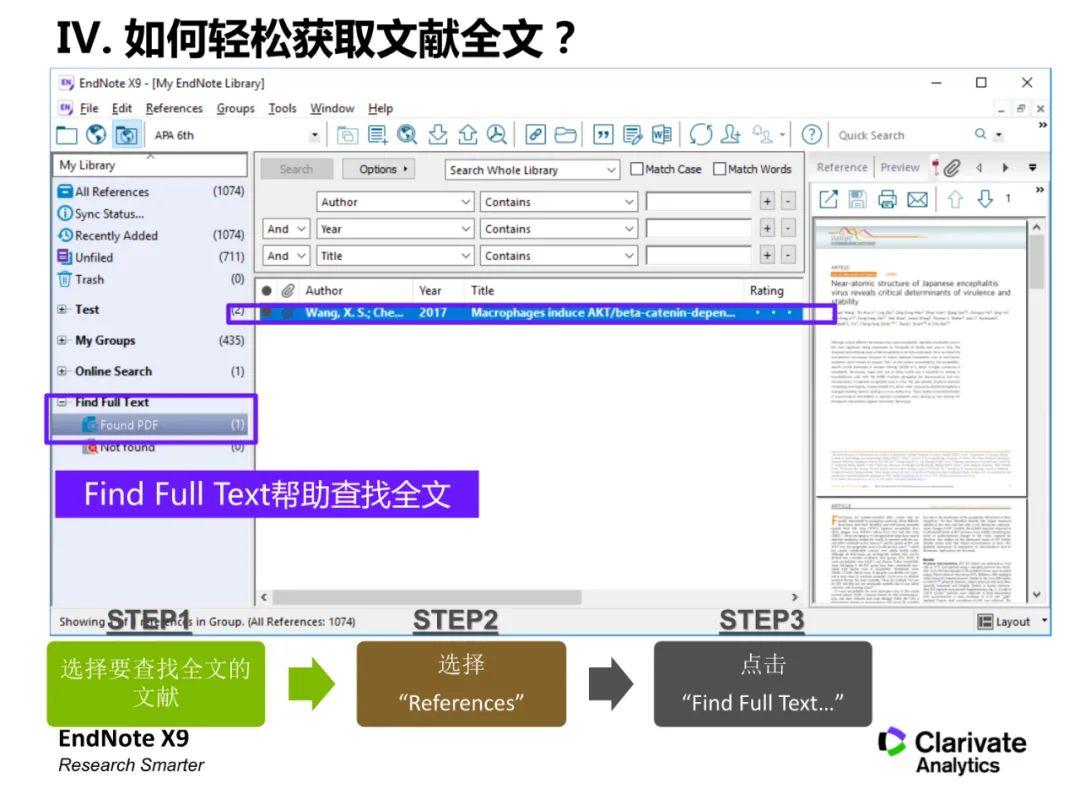This screenshot has height=810, width=1080.
Task: Email the PDF using the envelope icon
Action: pos(918,198)
